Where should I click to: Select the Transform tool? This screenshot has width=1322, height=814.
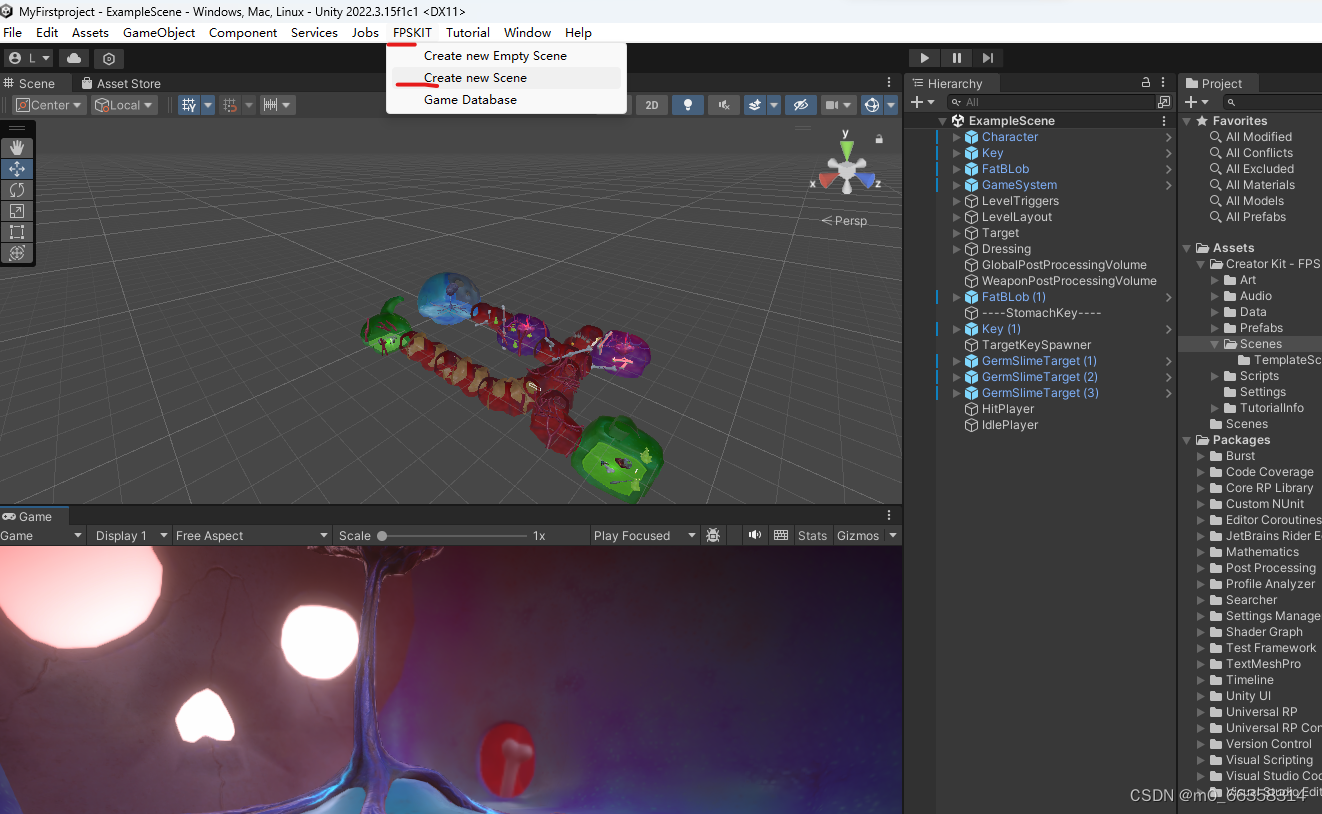tap(17, 253)
